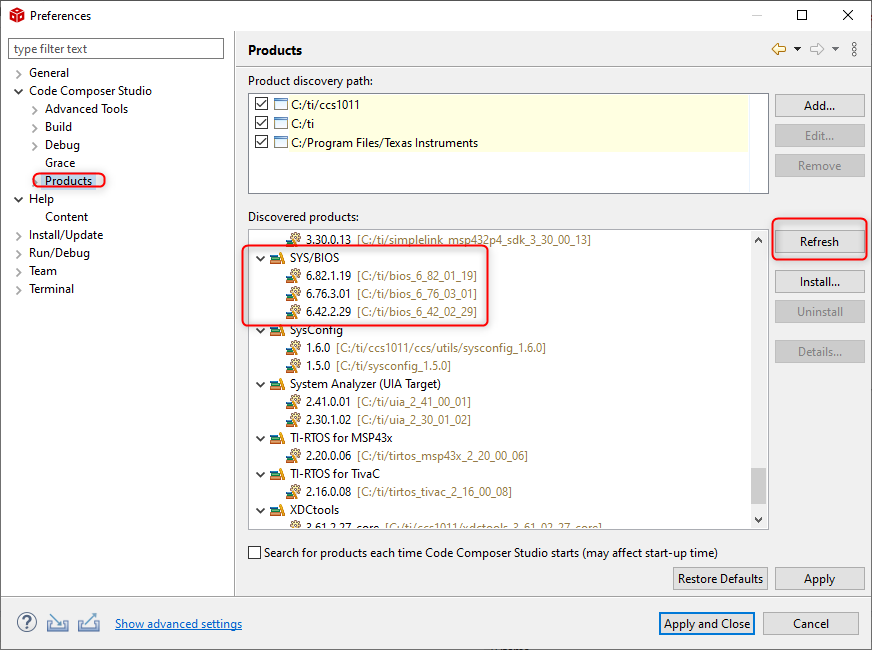Click the filter text input field
This screenshot has width=872, height=650.
point(116,49)
